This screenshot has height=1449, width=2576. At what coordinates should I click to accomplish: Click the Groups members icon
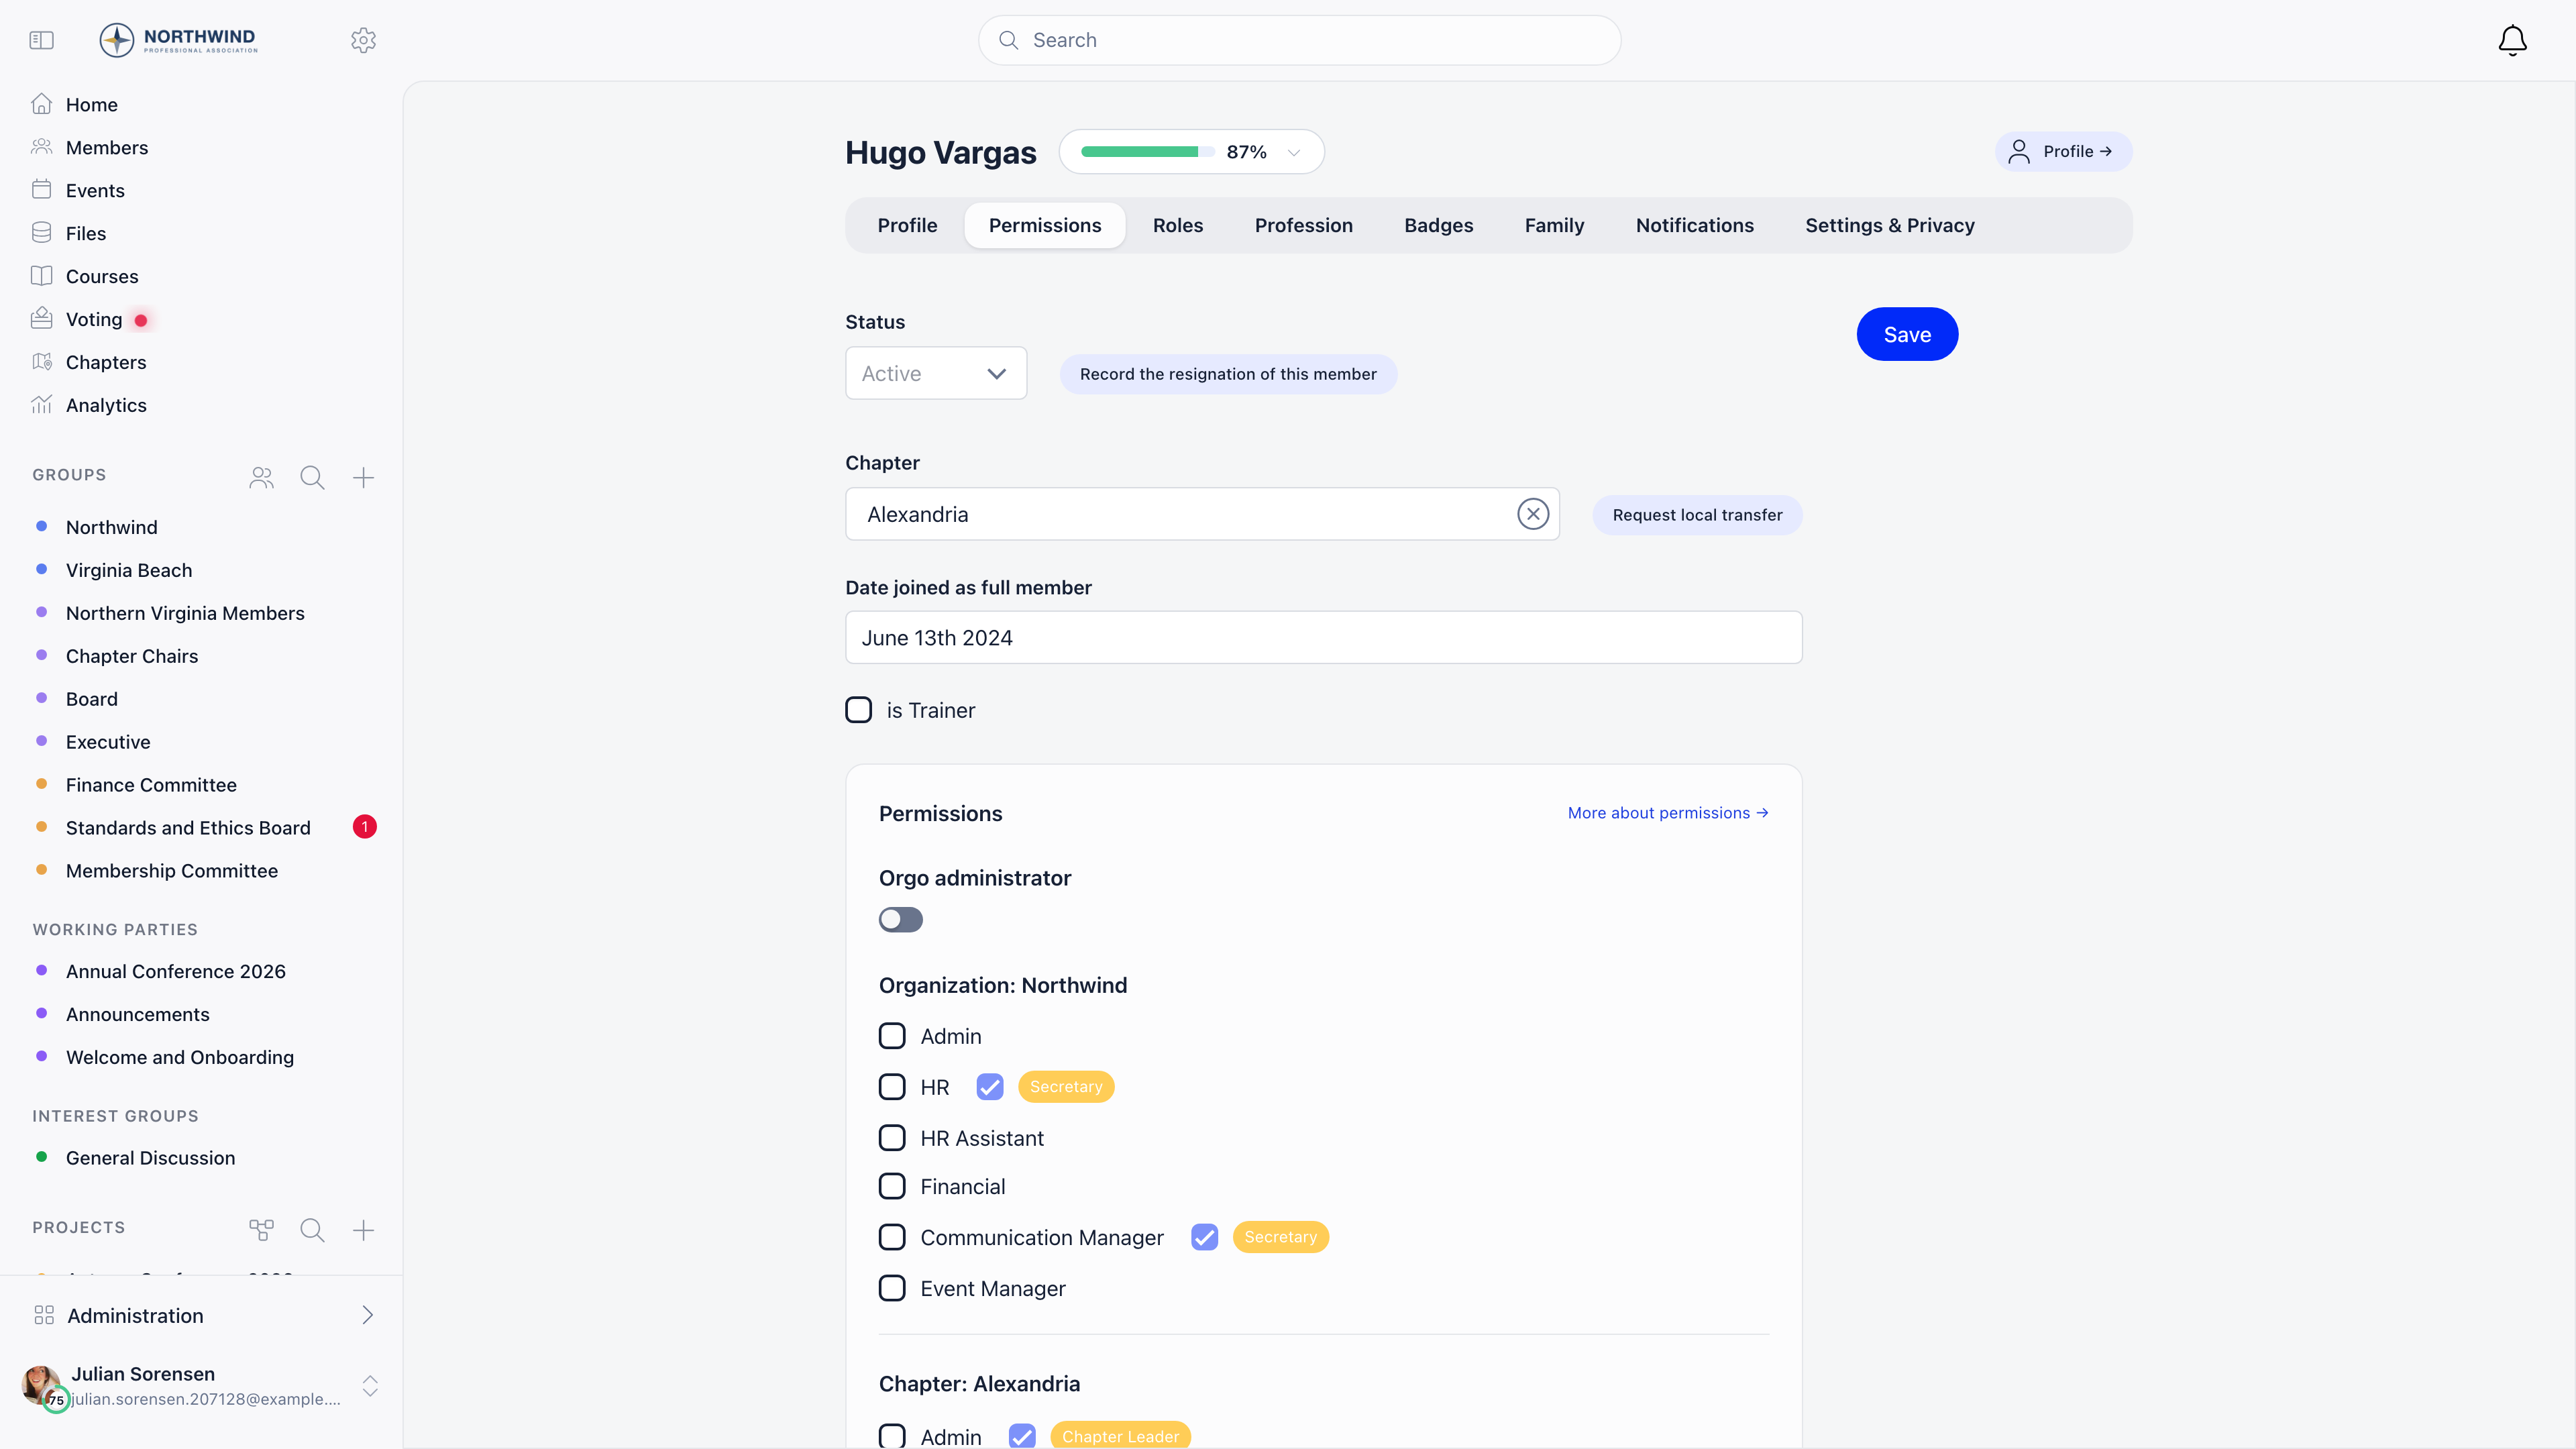[261, 477]
